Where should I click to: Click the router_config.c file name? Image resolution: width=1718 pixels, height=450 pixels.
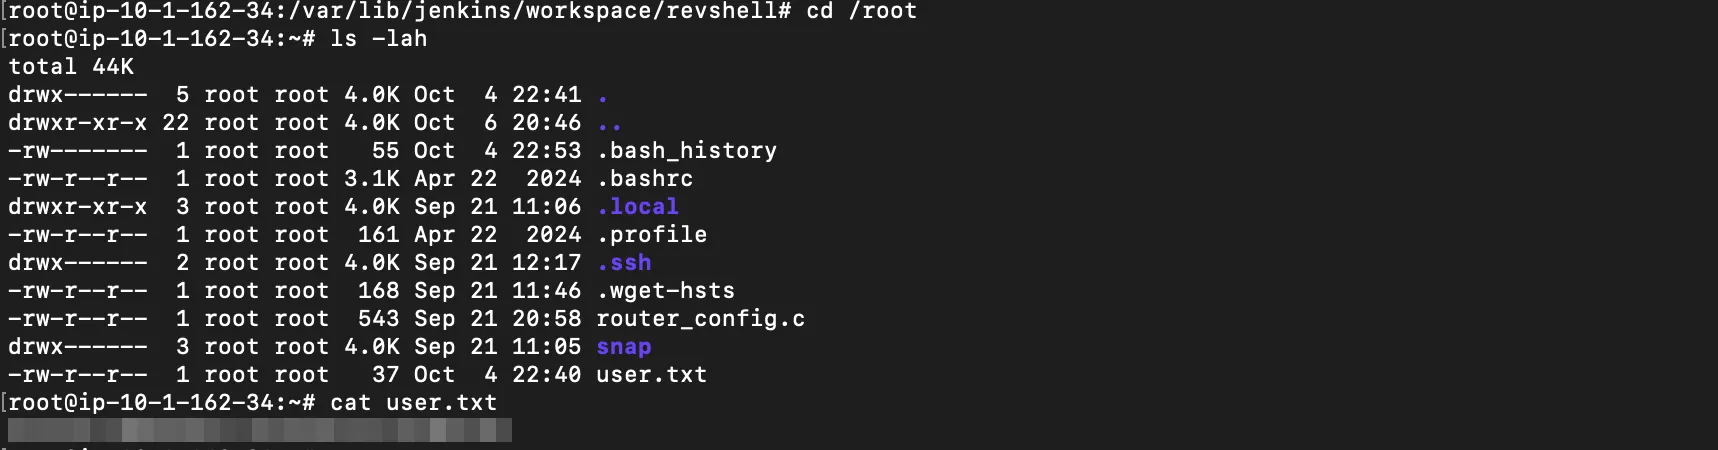click(x=701, y=319)
